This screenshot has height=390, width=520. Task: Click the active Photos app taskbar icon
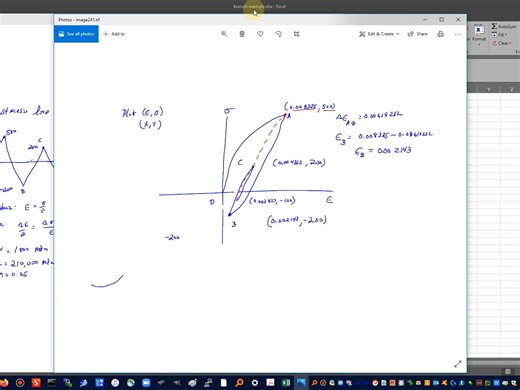(x=302, y=383)
